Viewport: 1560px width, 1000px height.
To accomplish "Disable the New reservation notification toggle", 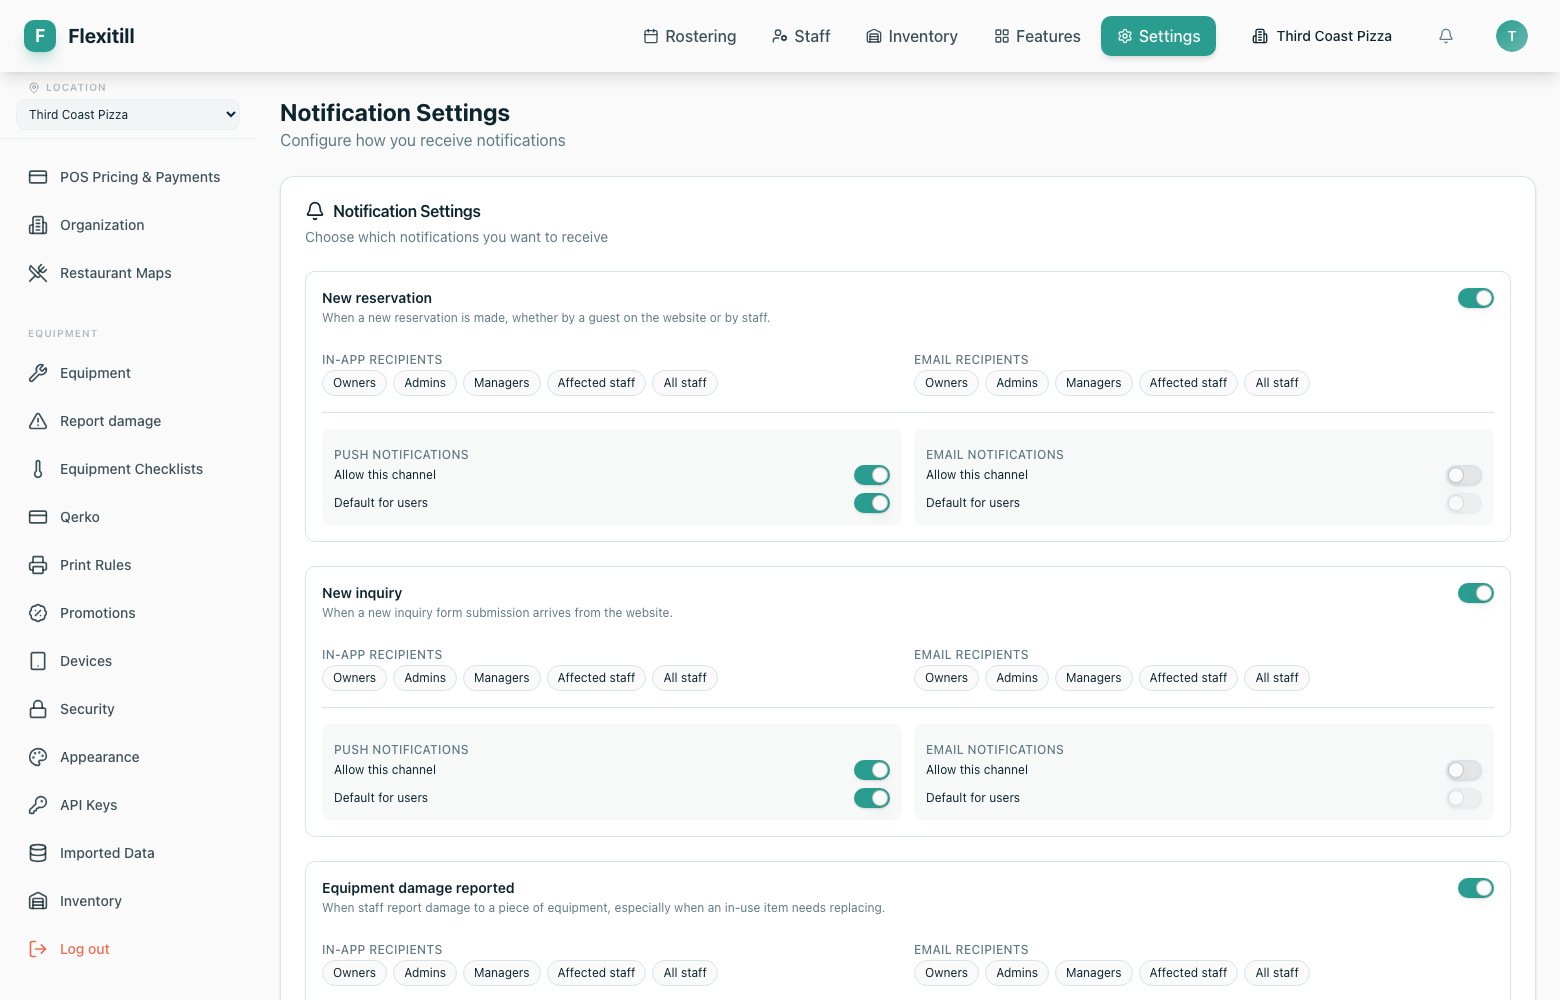I will 1476,298.
